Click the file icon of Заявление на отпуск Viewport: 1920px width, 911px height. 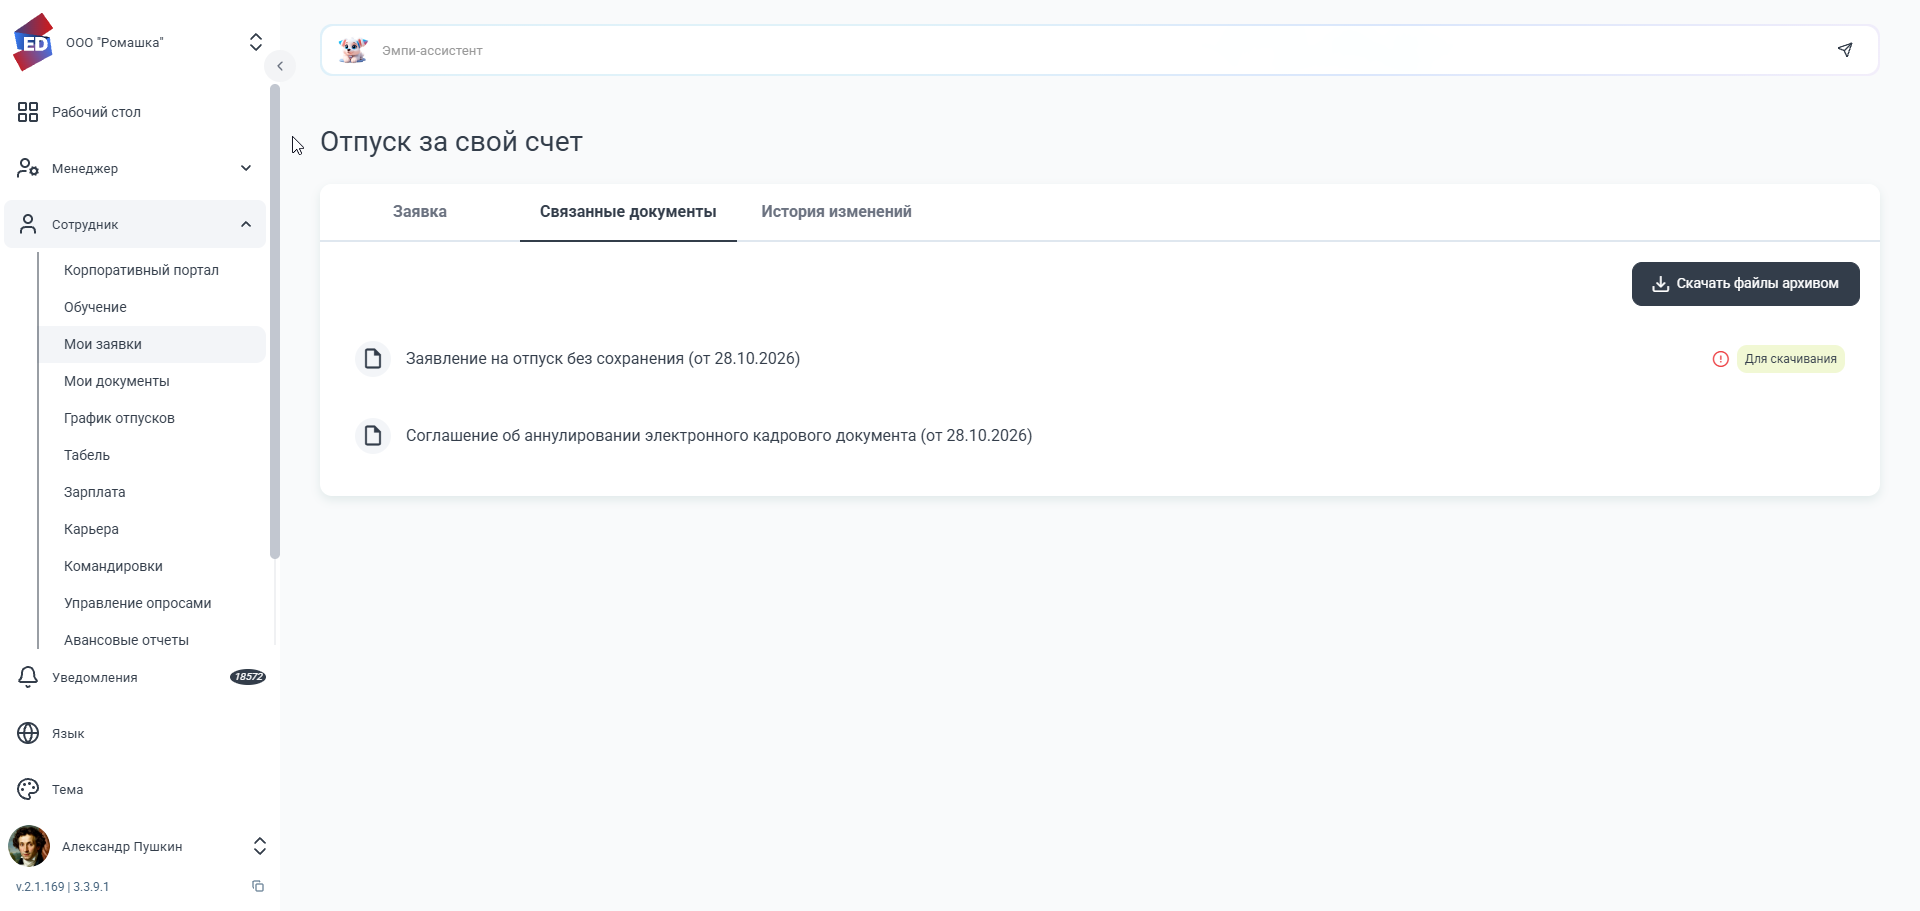click(373, 358)
